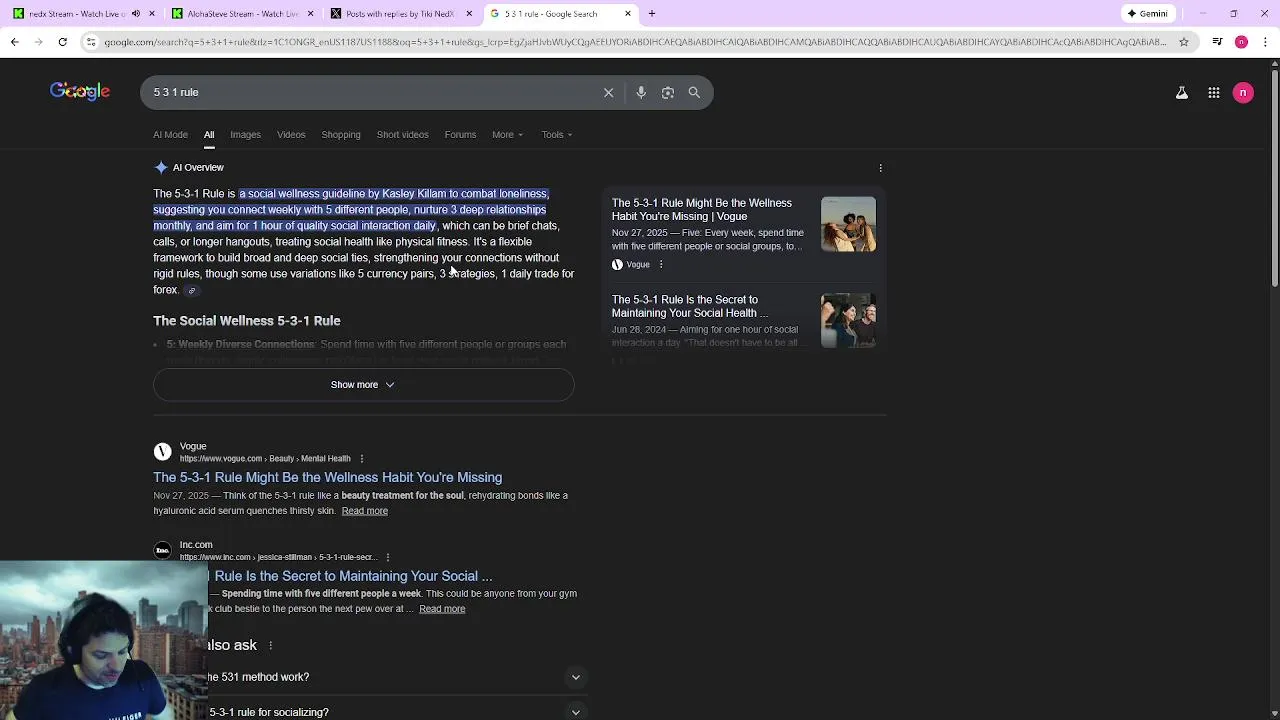Open side card Vogue 5-3-1 Rule article
1280x720 pixels.
click(701, 210)
